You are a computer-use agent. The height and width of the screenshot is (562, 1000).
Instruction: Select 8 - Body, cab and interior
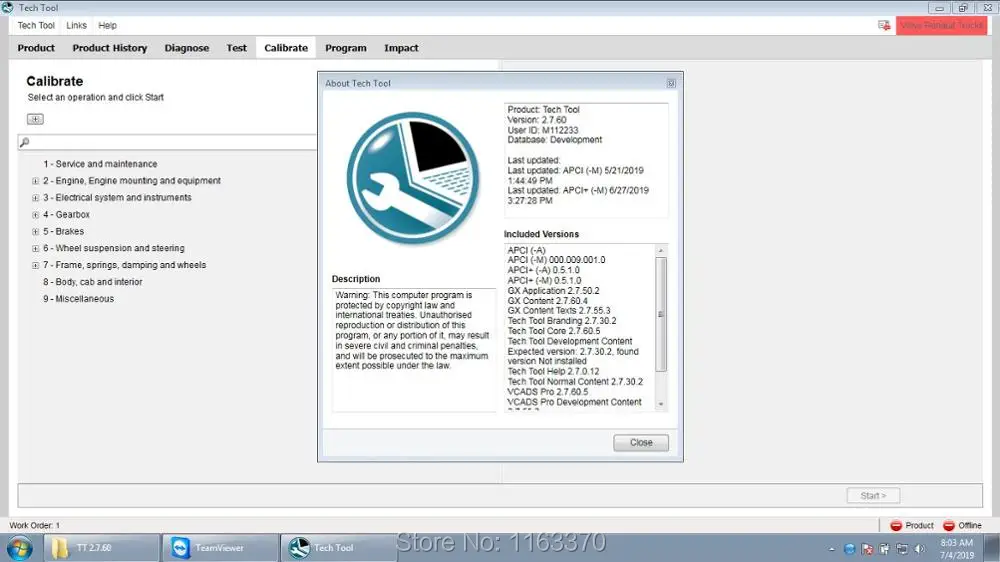pyautogui.click(x=92, y=282)
